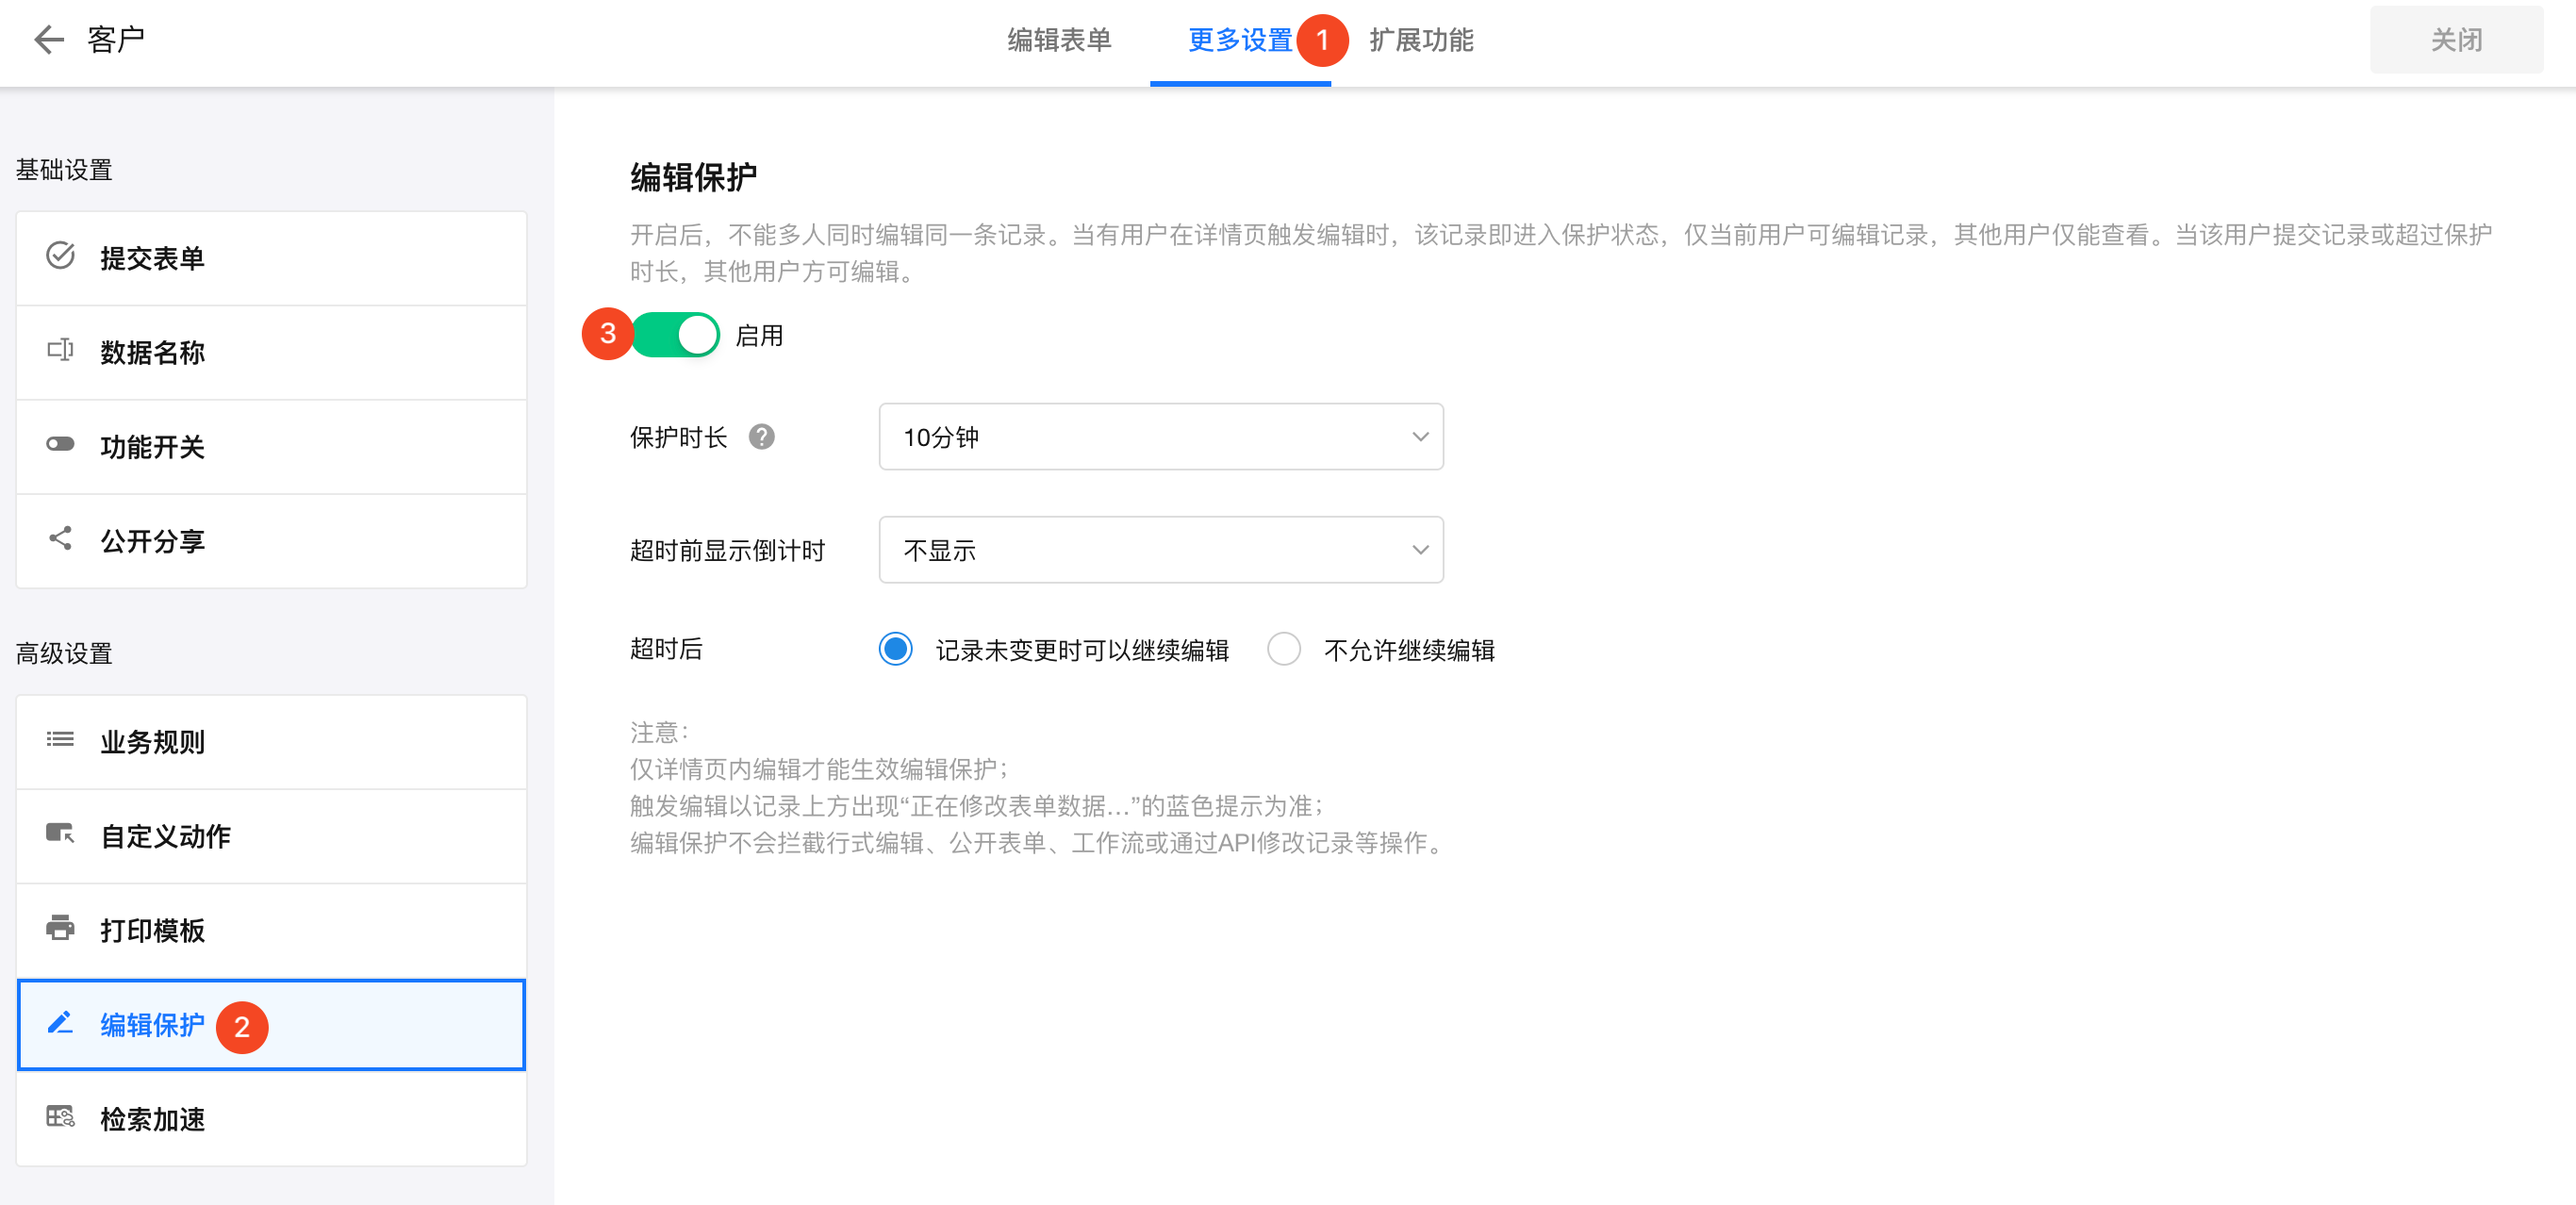This screenshot has height=1205, width=2576.
Task: Click the 关闭 button
Action: (2455, 40)
